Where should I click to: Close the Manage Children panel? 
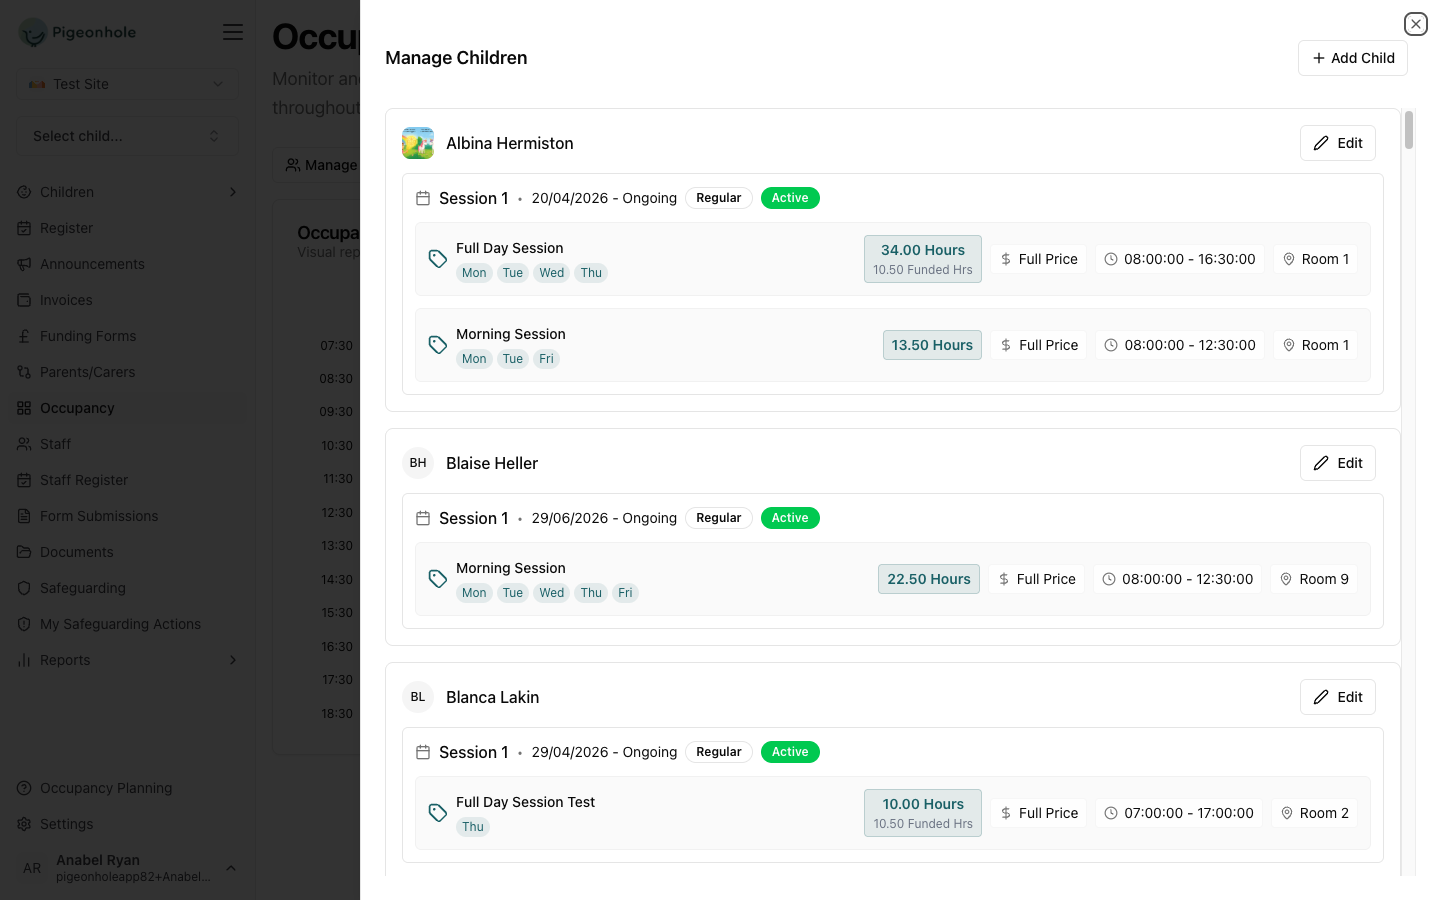click(x=1415, y=23)
